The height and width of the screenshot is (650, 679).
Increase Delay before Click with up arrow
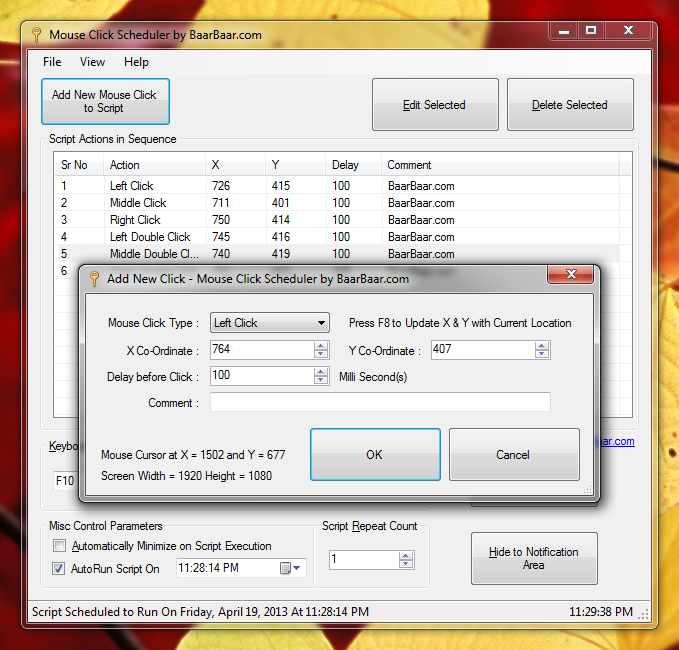pos(320,372)
